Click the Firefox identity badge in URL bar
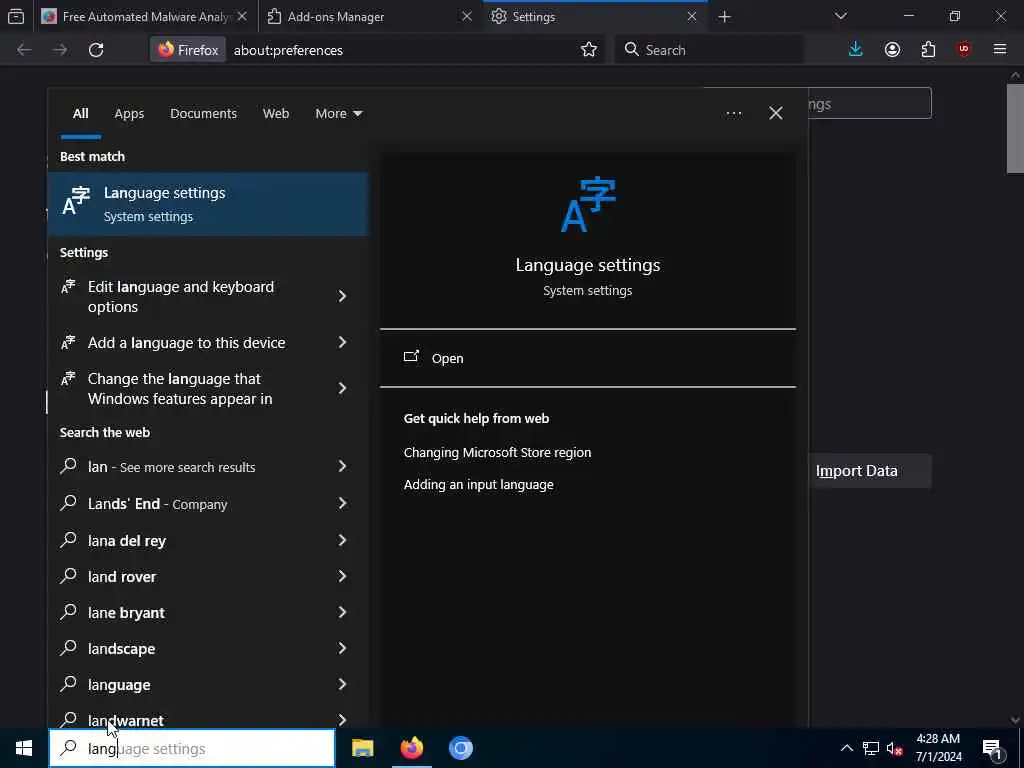 [x=189, y=50]
